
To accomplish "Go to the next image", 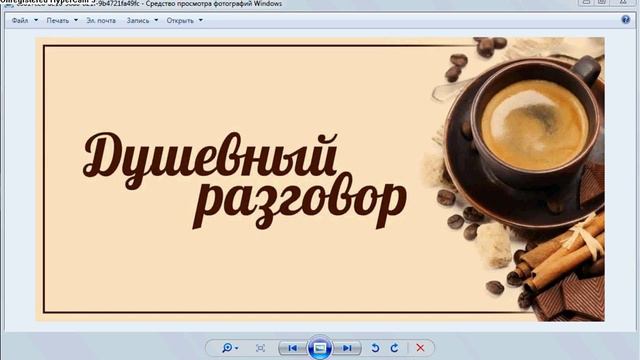I will pyautogui.click(x=347, y=348).
